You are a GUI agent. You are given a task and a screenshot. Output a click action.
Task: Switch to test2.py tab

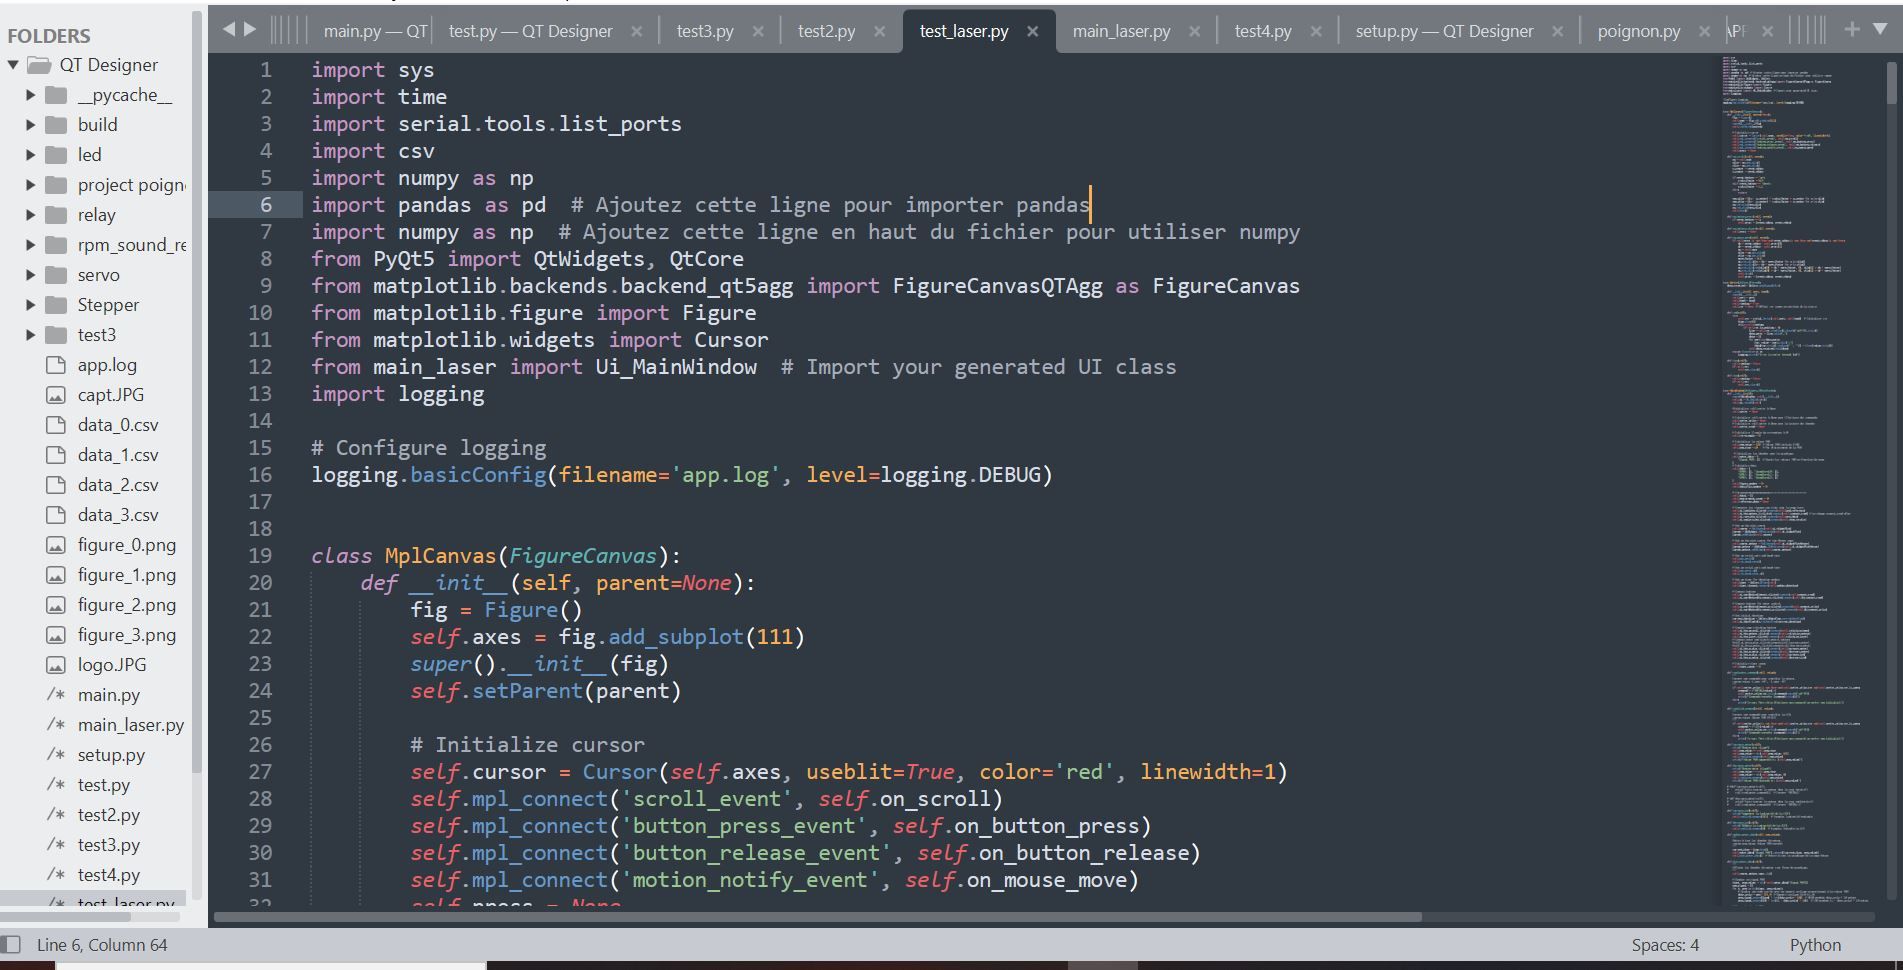[x=827, y=31]
